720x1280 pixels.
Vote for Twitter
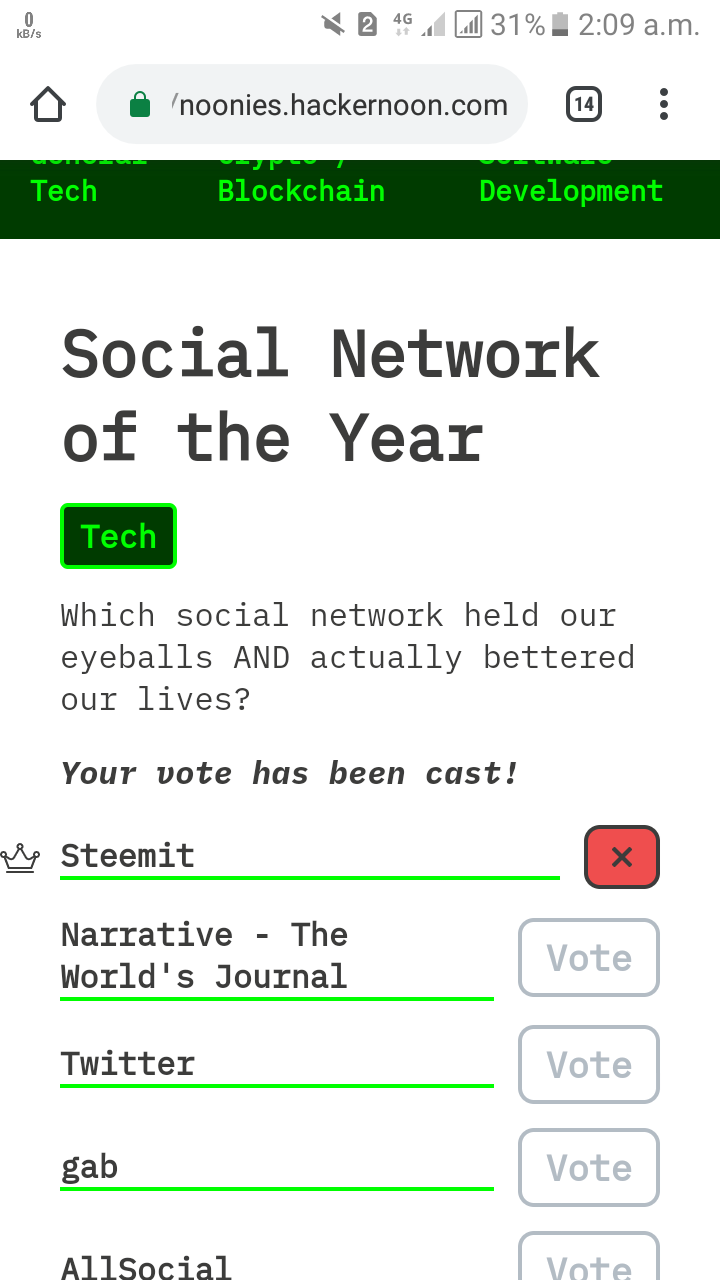tap(589, 1064)
